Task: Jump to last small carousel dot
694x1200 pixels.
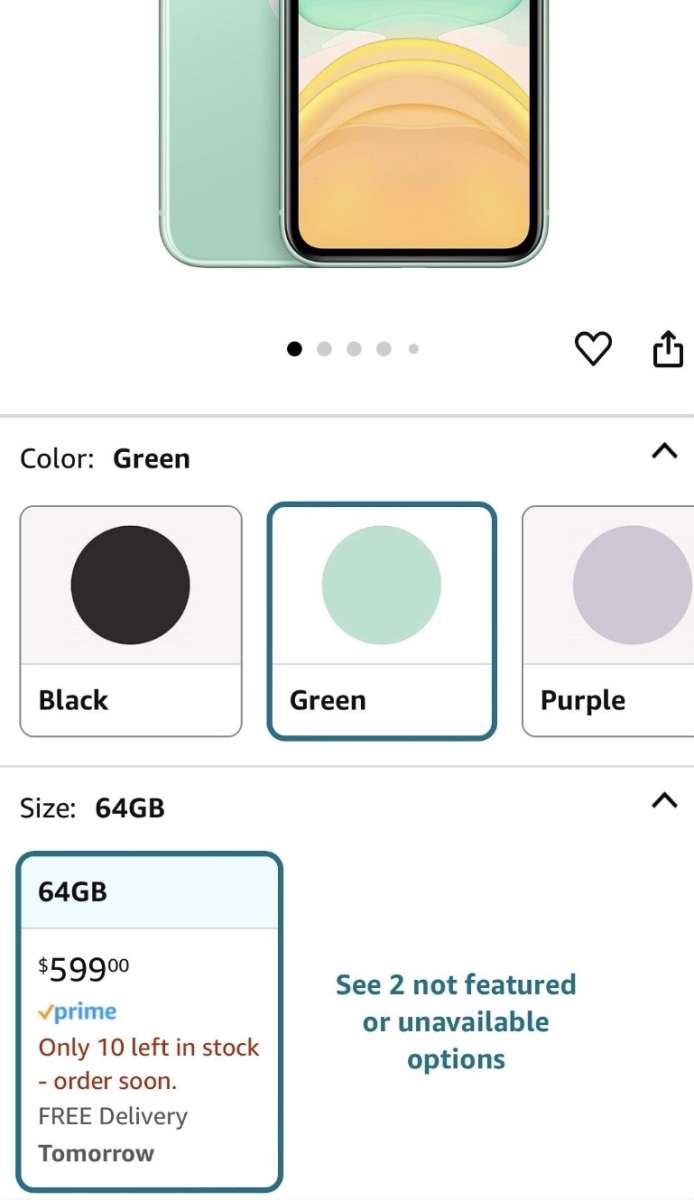Action: [413, 349]
